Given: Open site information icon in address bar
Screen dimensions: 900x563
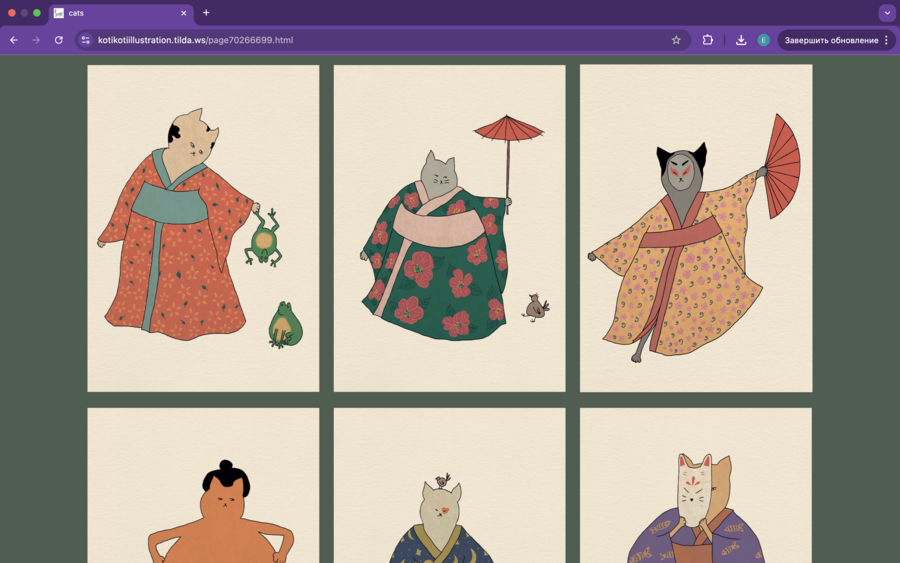Looking at the screenshot, I should [86, 40].
